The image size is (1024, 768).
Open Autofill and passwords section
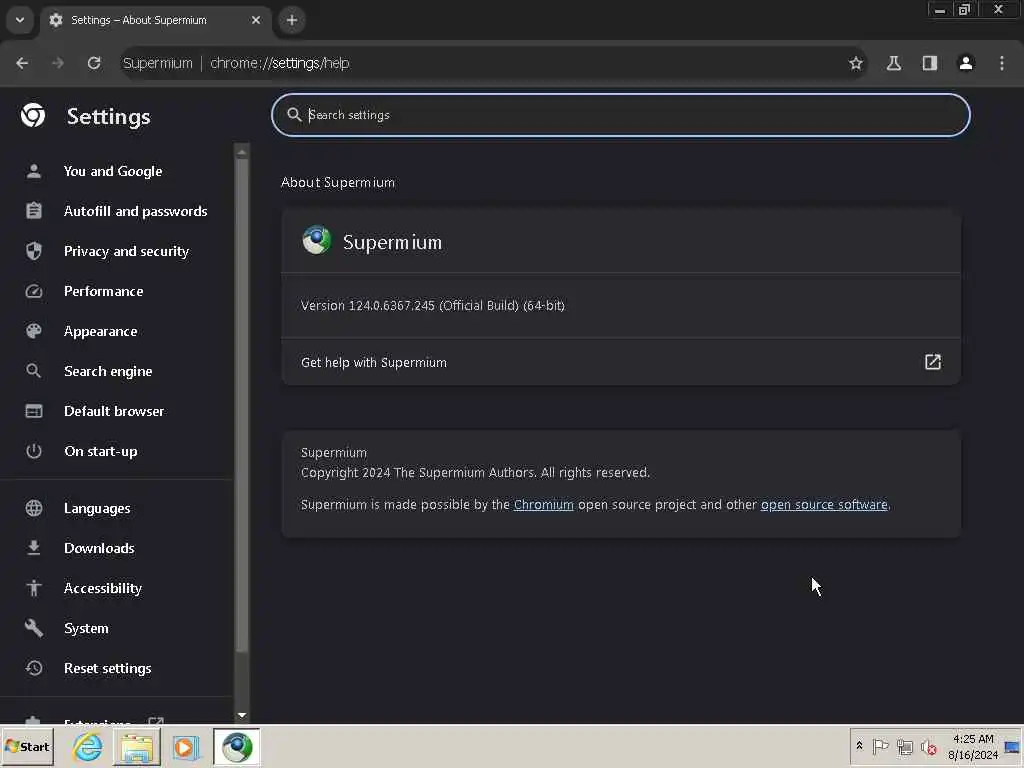point(135,211)
